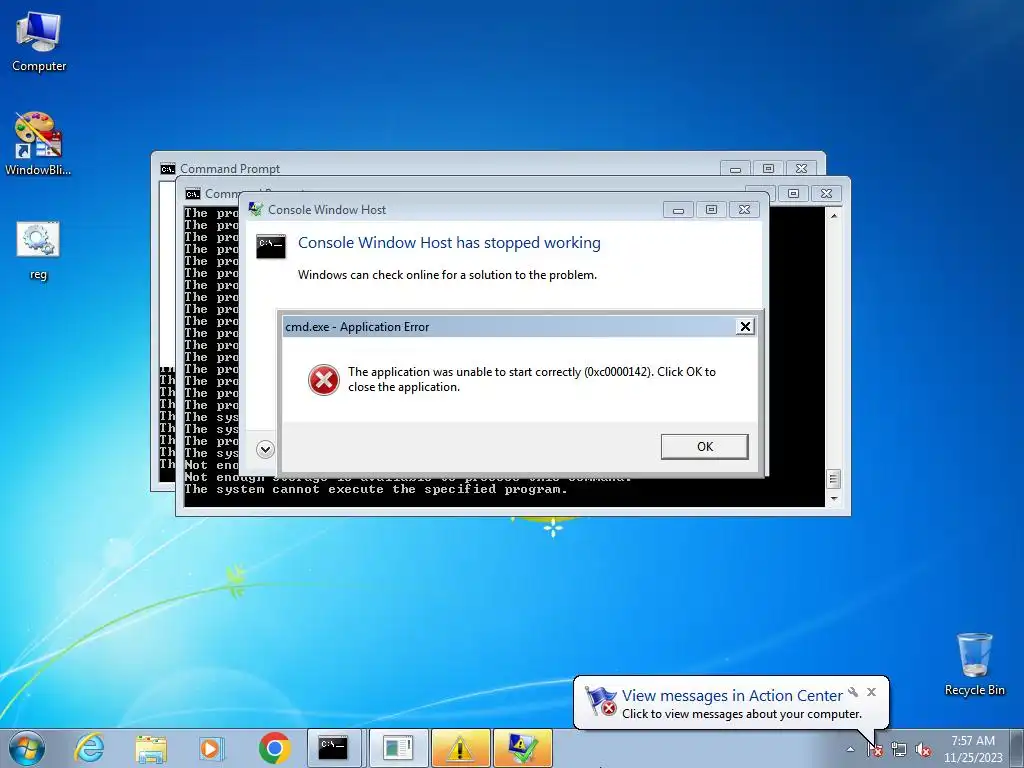Image resolution: width=1024 pixels, height=768 pixels.
Task: Select the reg desktop file icon
Action: [x=38, y=251]
